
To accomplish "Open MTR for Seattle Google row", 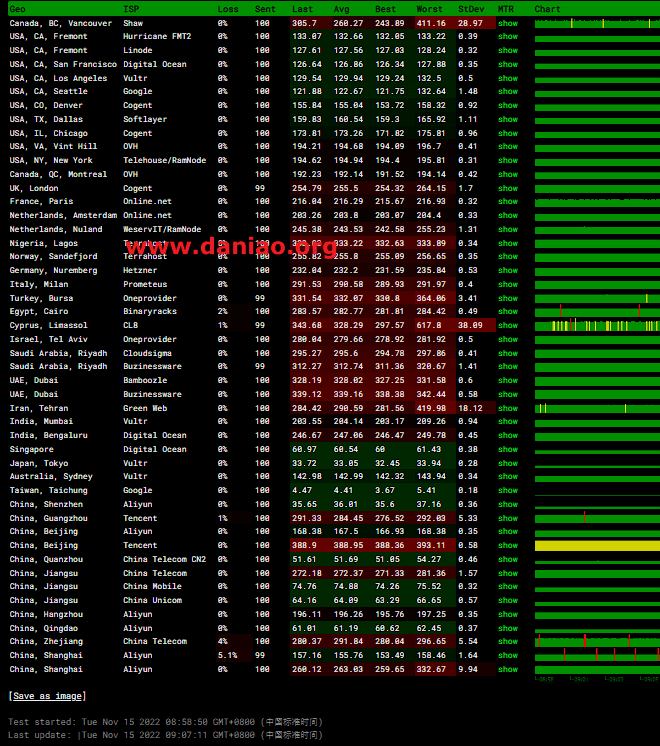I will [508, 91].
